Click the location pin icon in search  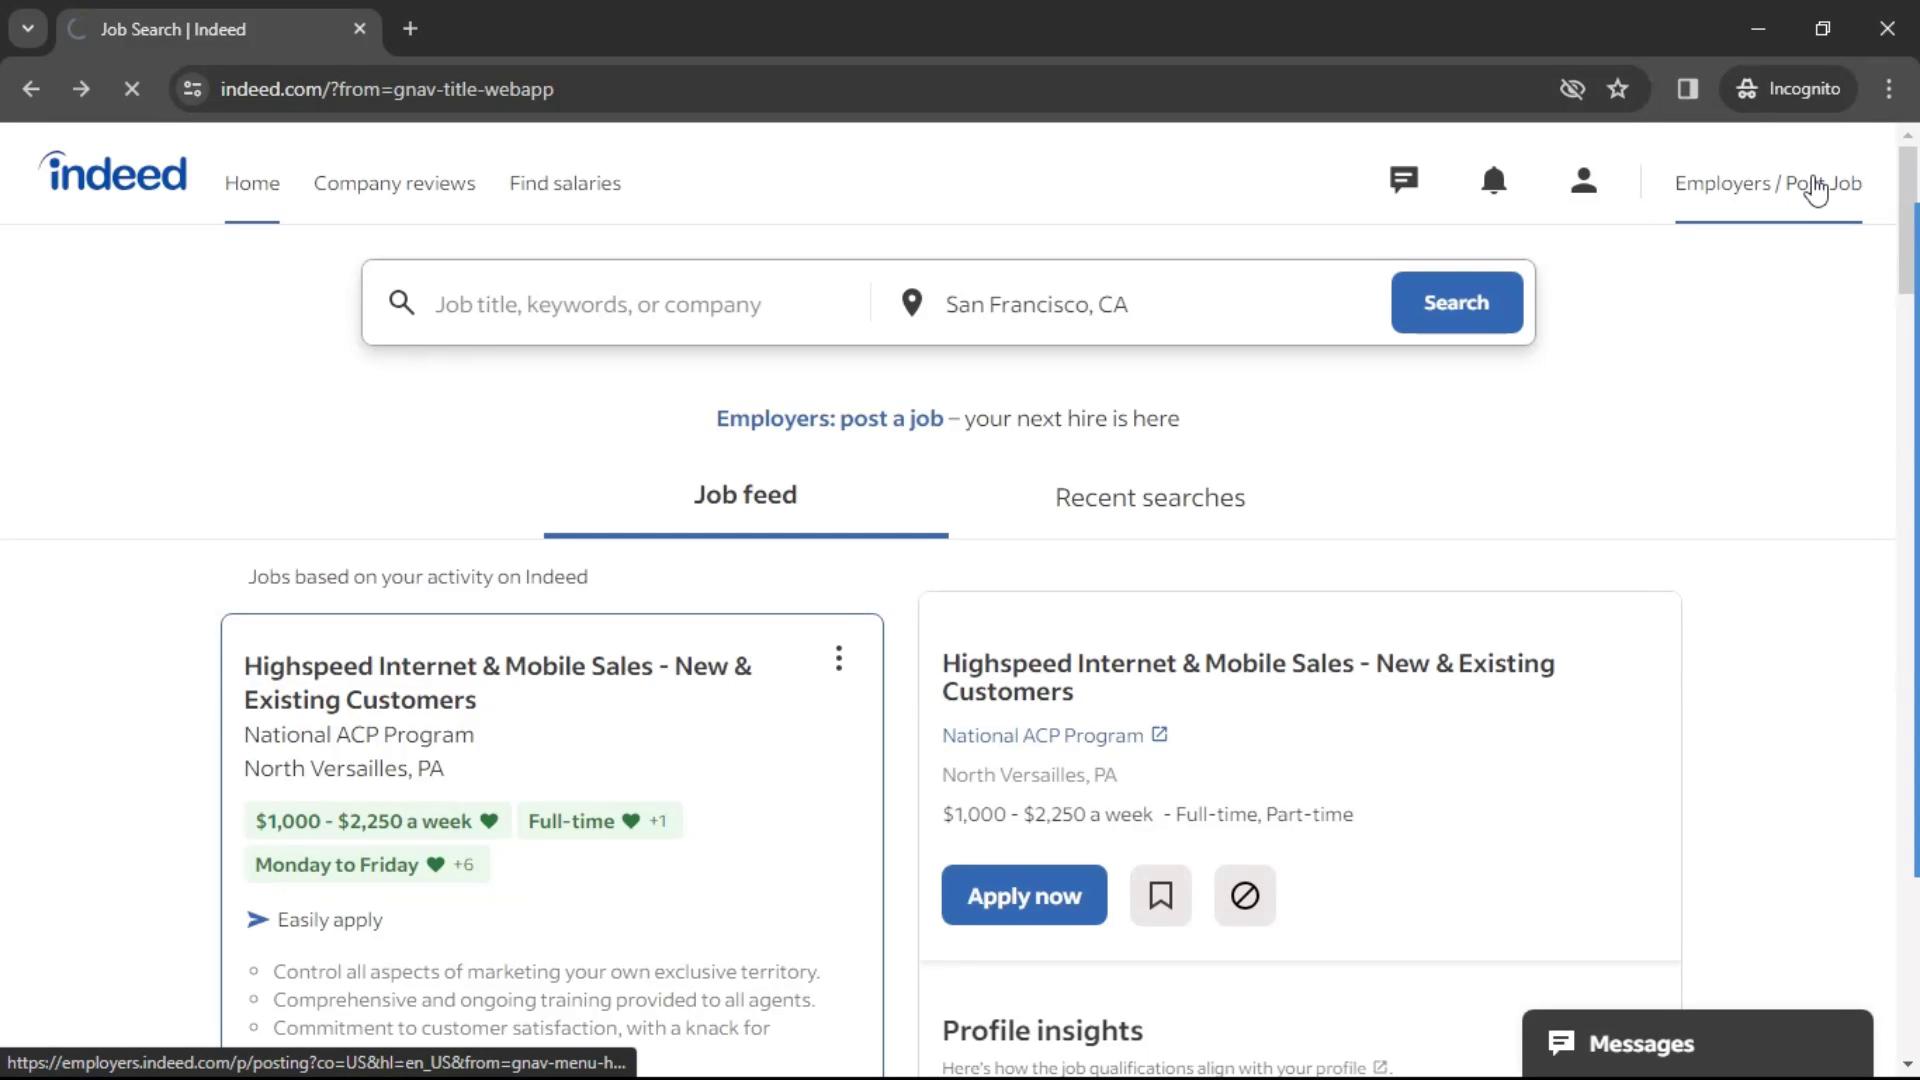(911, 302)
